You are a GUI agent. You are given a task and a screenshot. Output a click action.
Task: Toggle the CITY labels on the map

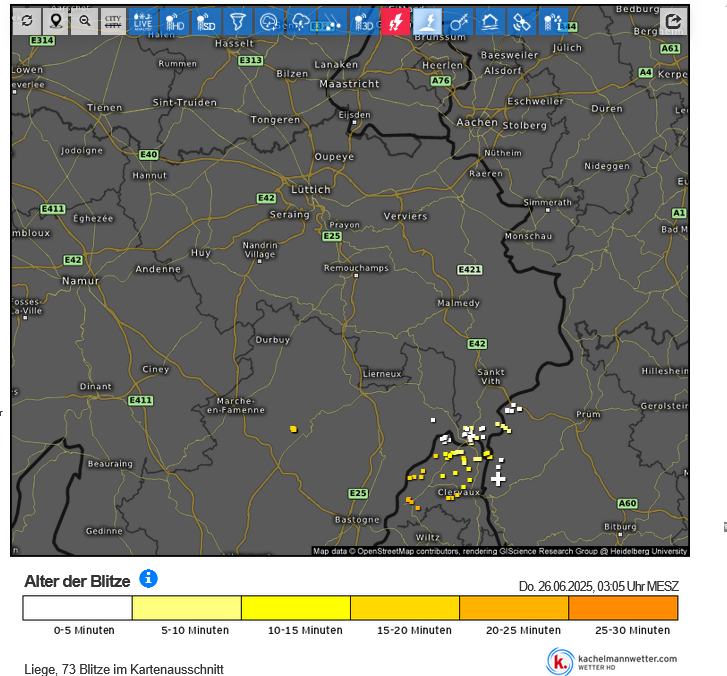click(114, 21)
